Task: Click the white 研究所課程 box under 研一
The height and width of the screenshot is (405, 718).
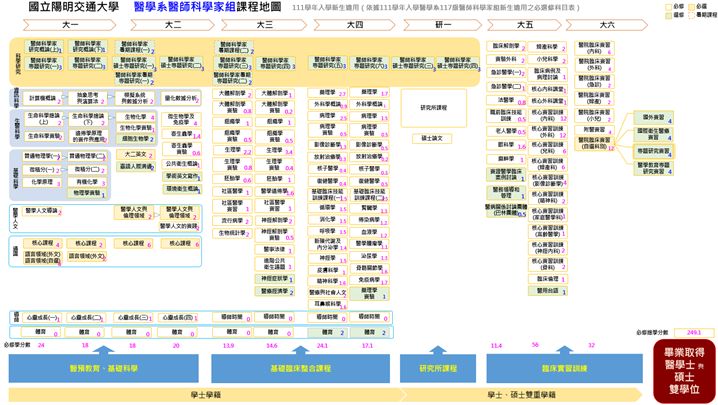Action: pos(434,108)
